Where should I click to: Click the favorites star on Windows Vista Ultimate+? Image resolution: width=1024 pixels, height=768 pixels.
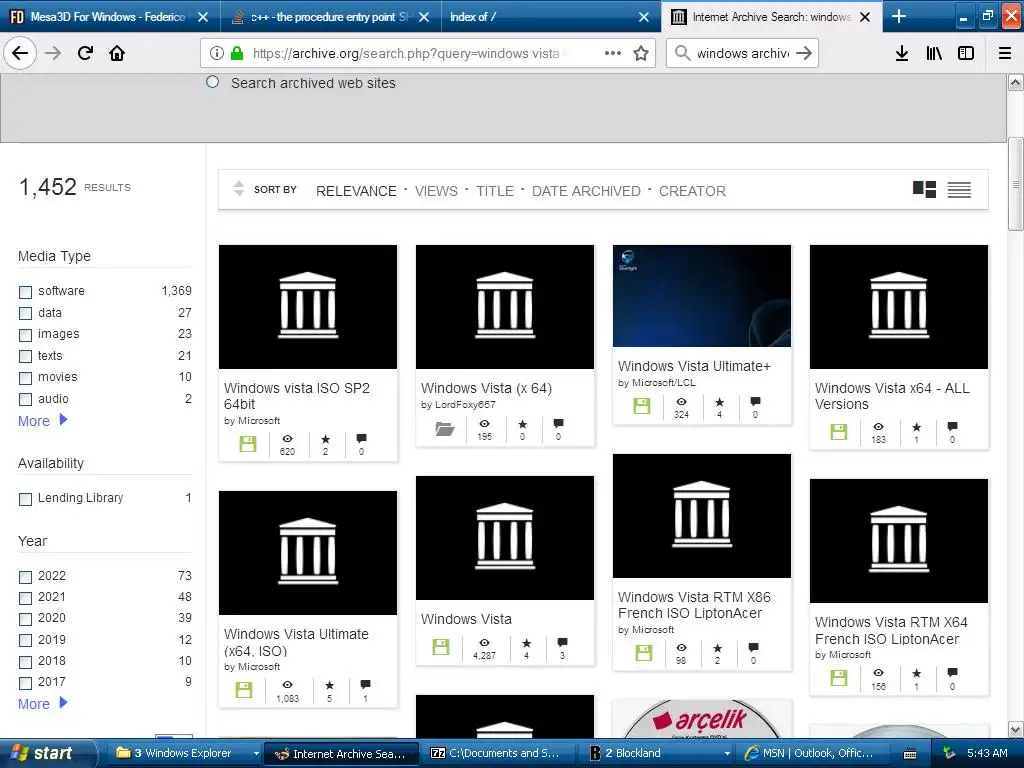(719, 402)
